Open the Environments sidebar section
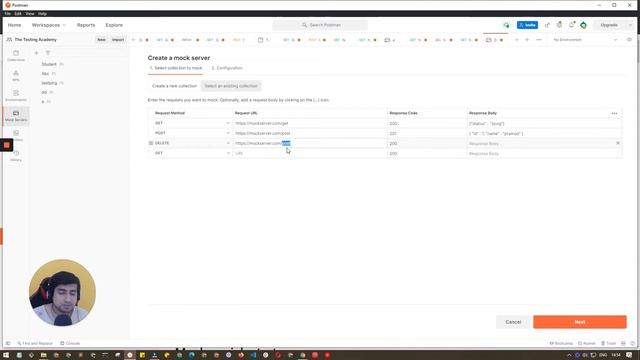The image size is (640, 360). coord(16,96)
